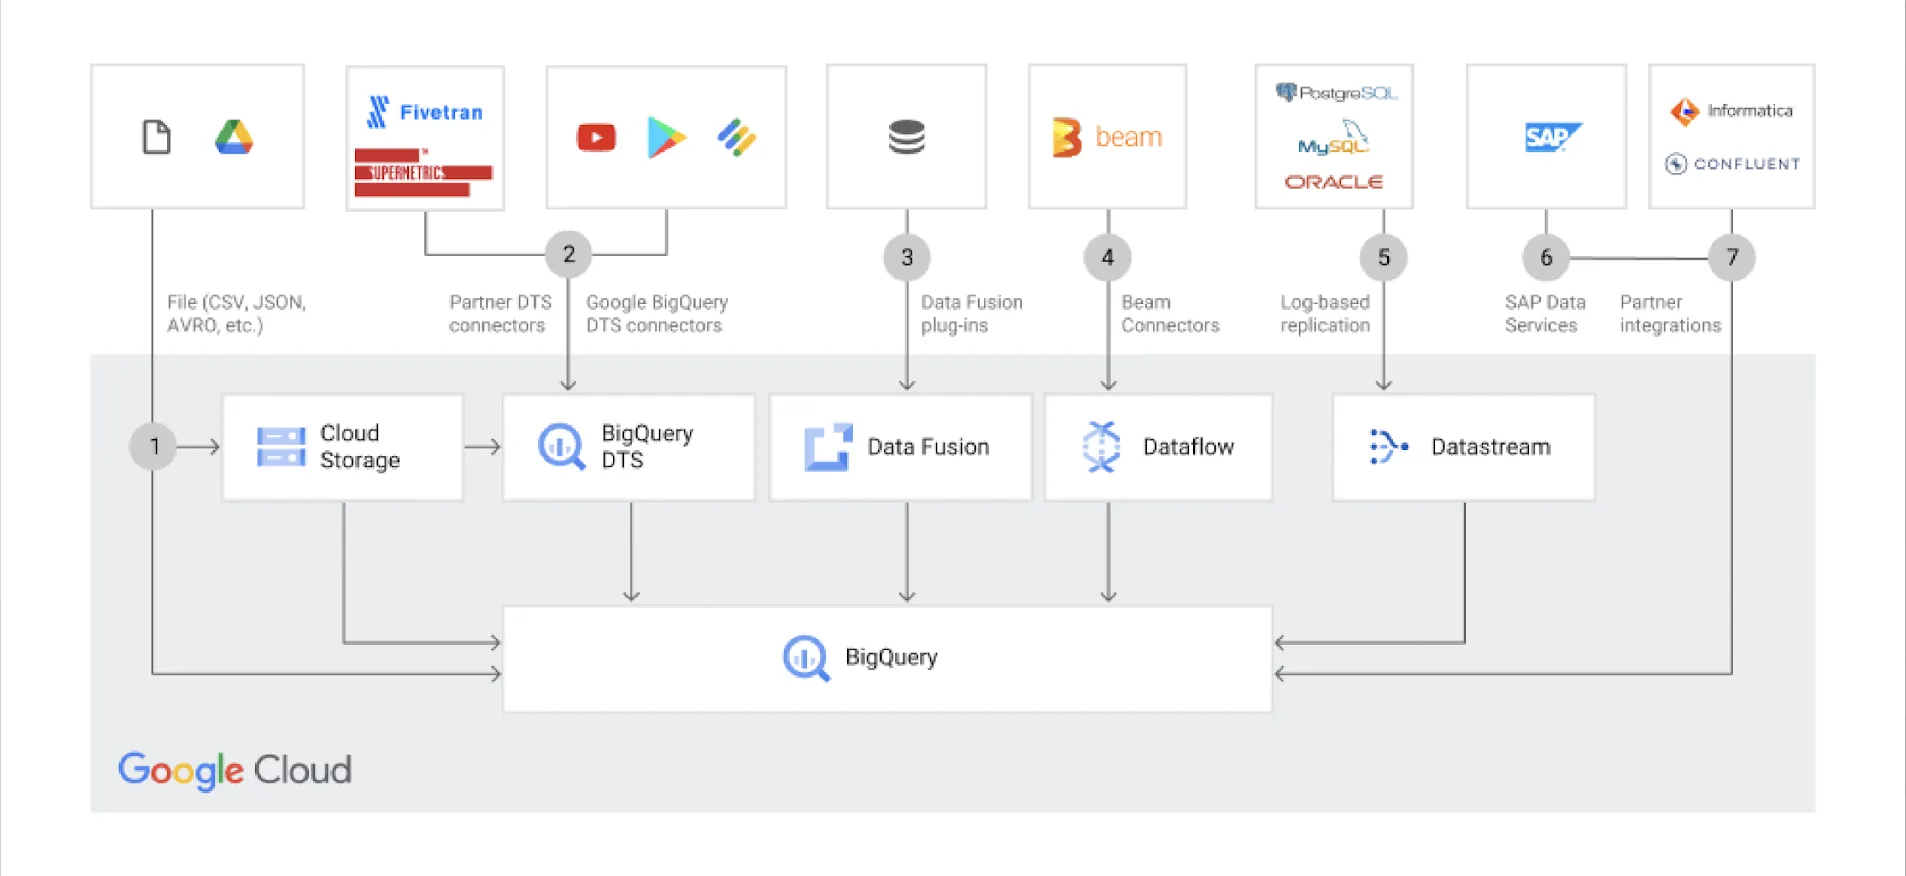Viewport: 1906px width, 876px height.
Task: Click the MySQL logo
Action: point(1333,138)
